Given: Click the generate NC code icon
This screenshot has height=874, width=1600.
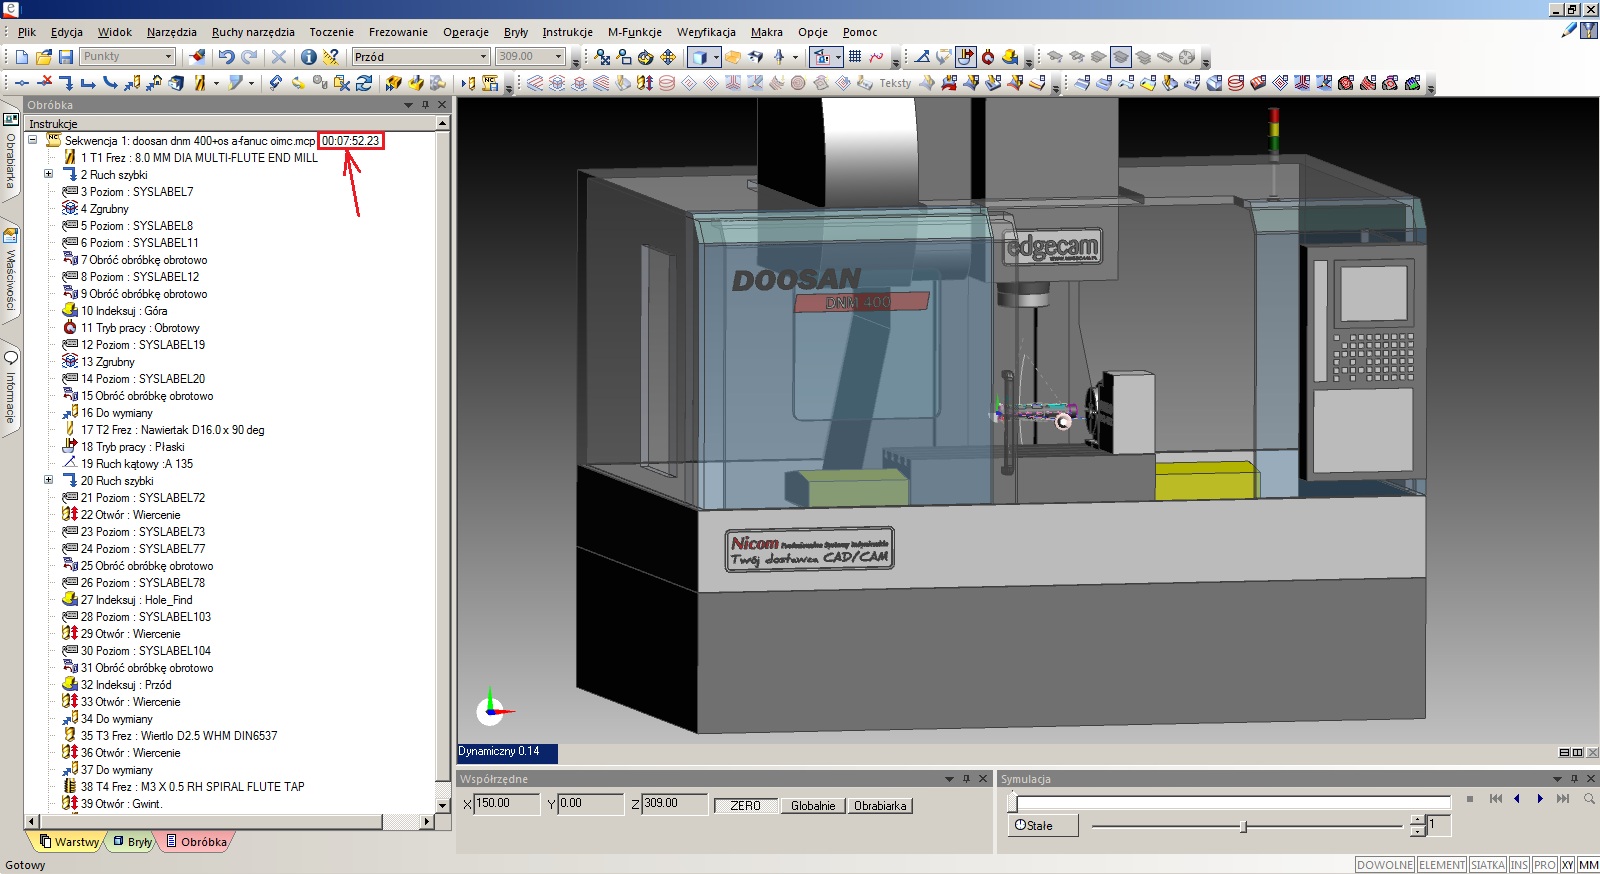Looking at the screenshot, I should click(490, 83).
